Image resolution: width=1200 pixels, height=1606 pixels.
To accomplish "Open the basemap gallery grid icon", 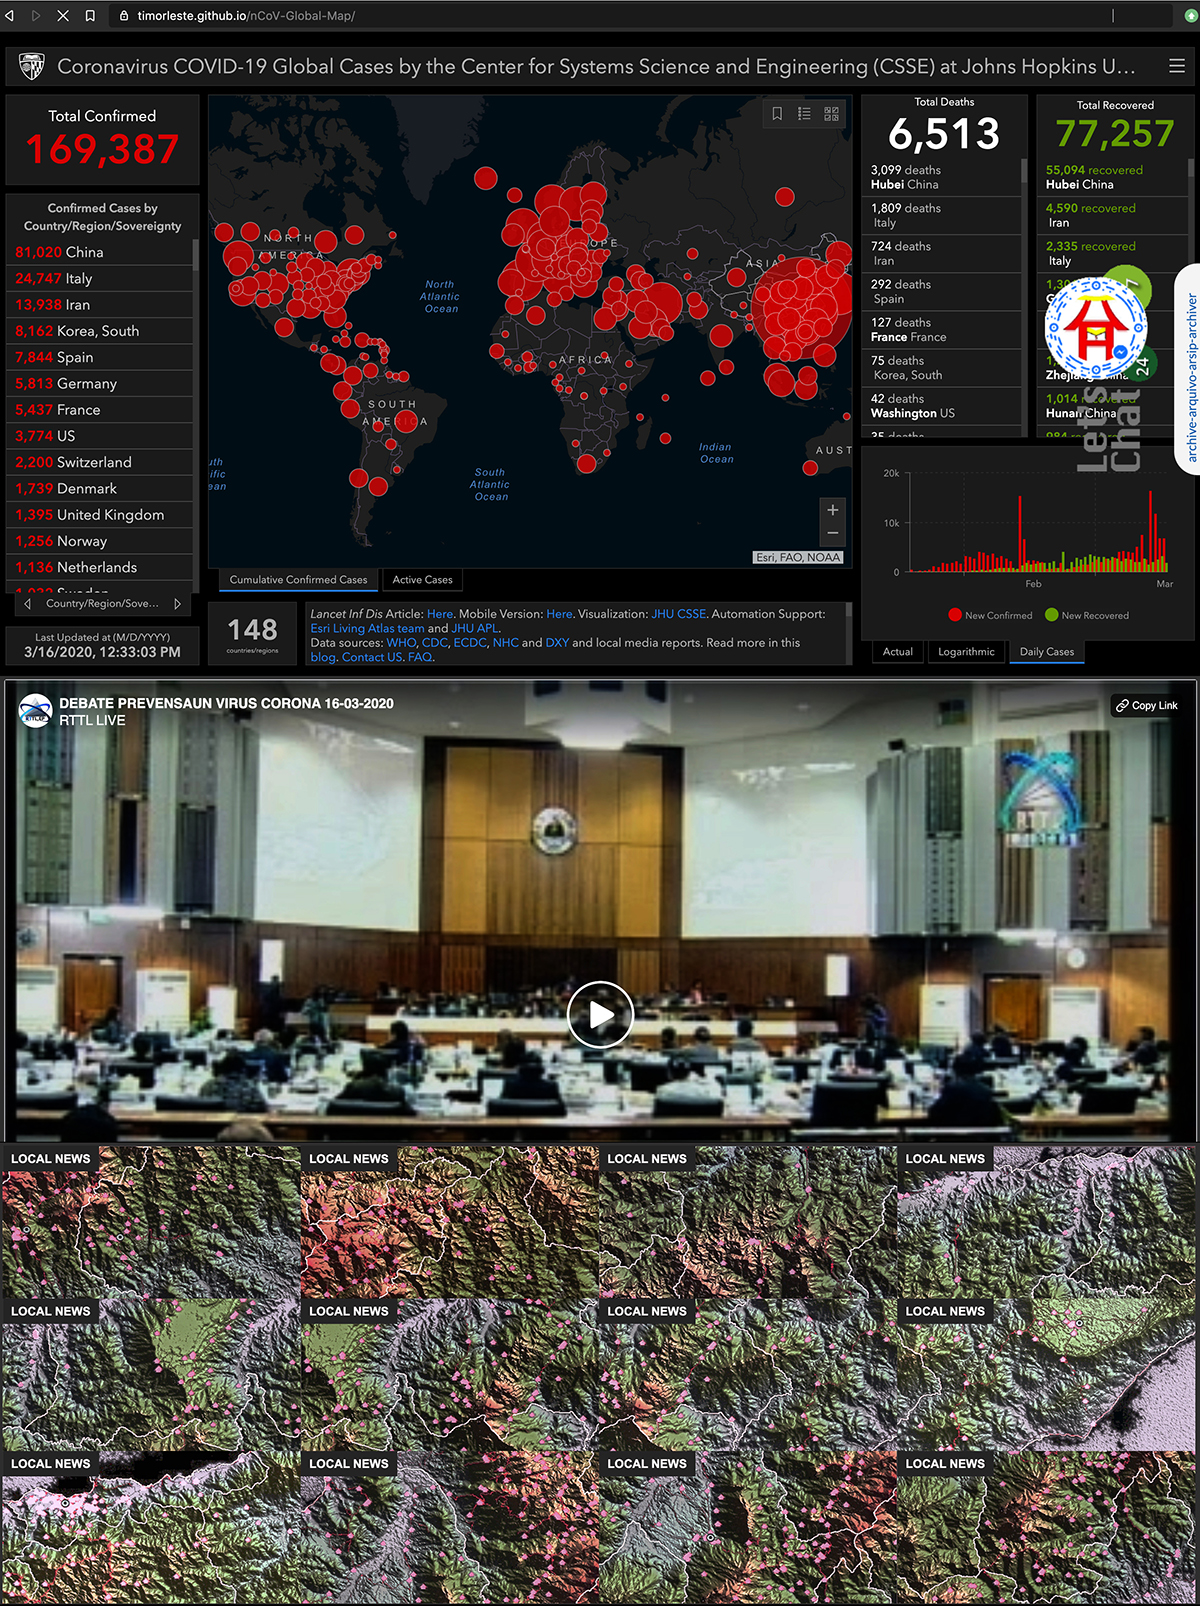I will click(x=831, y=114).
